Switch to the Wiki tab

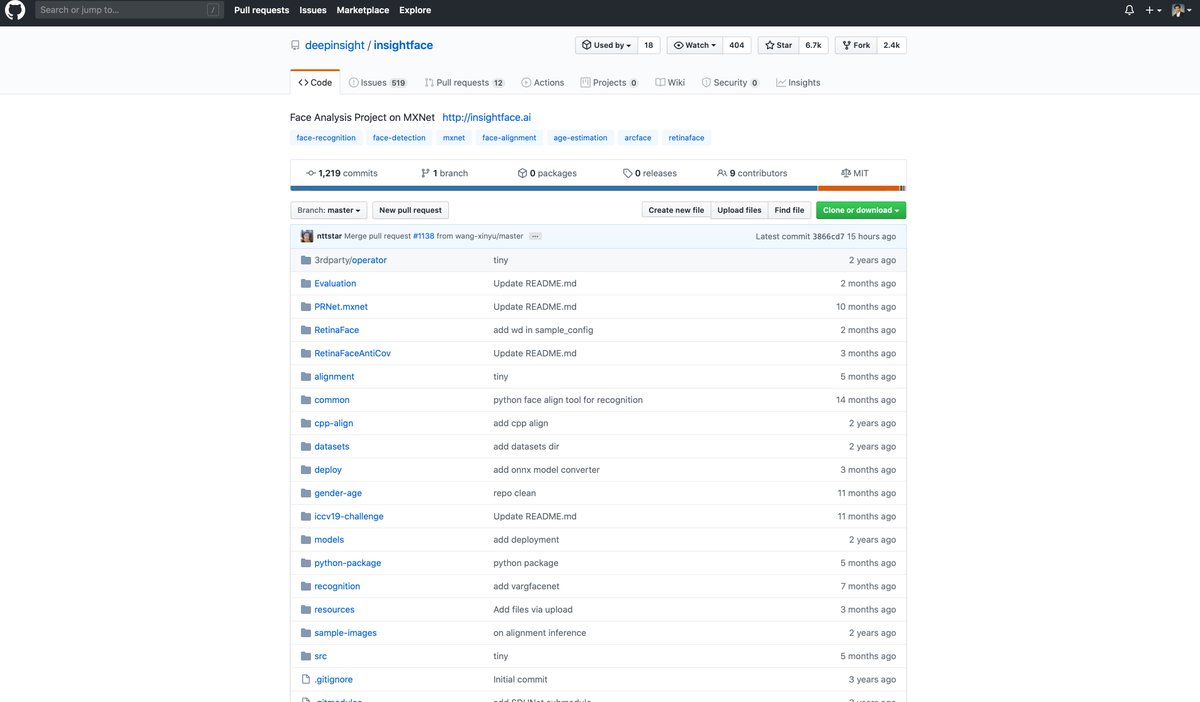click(x=670, y=83)
